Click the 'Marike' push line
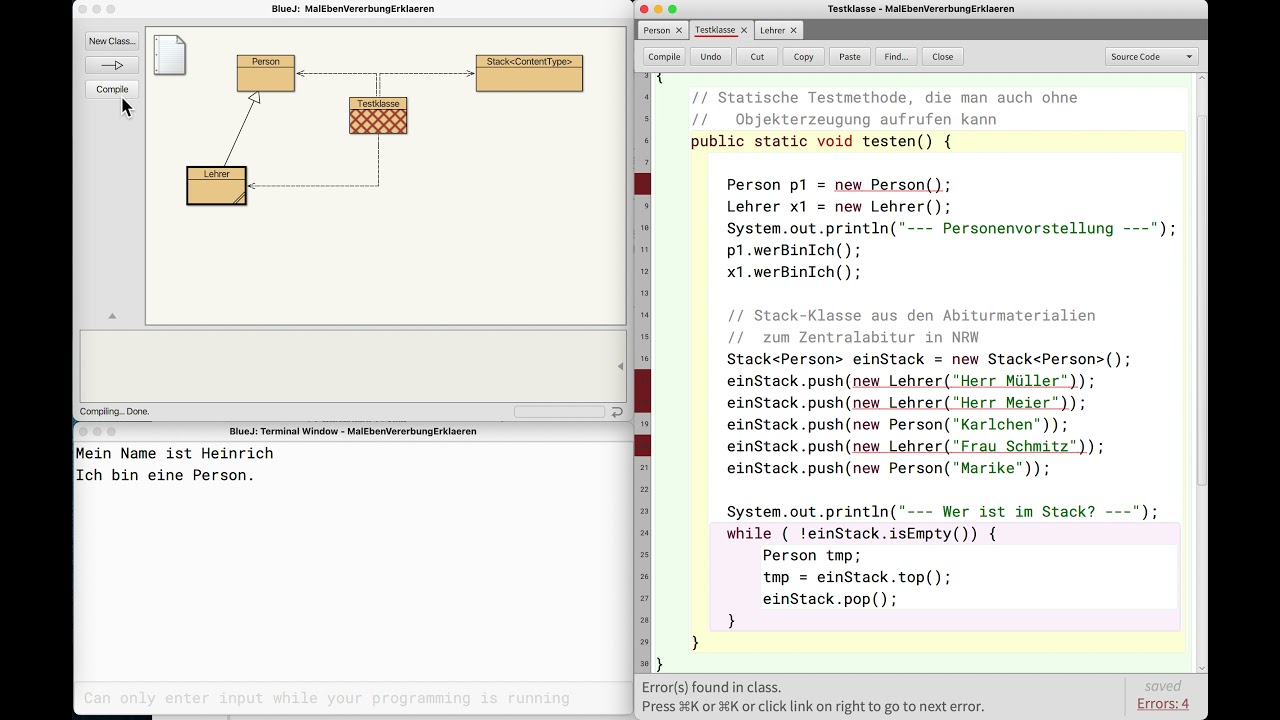Viewport: 1280px width, 720px height. coord(888,468)
